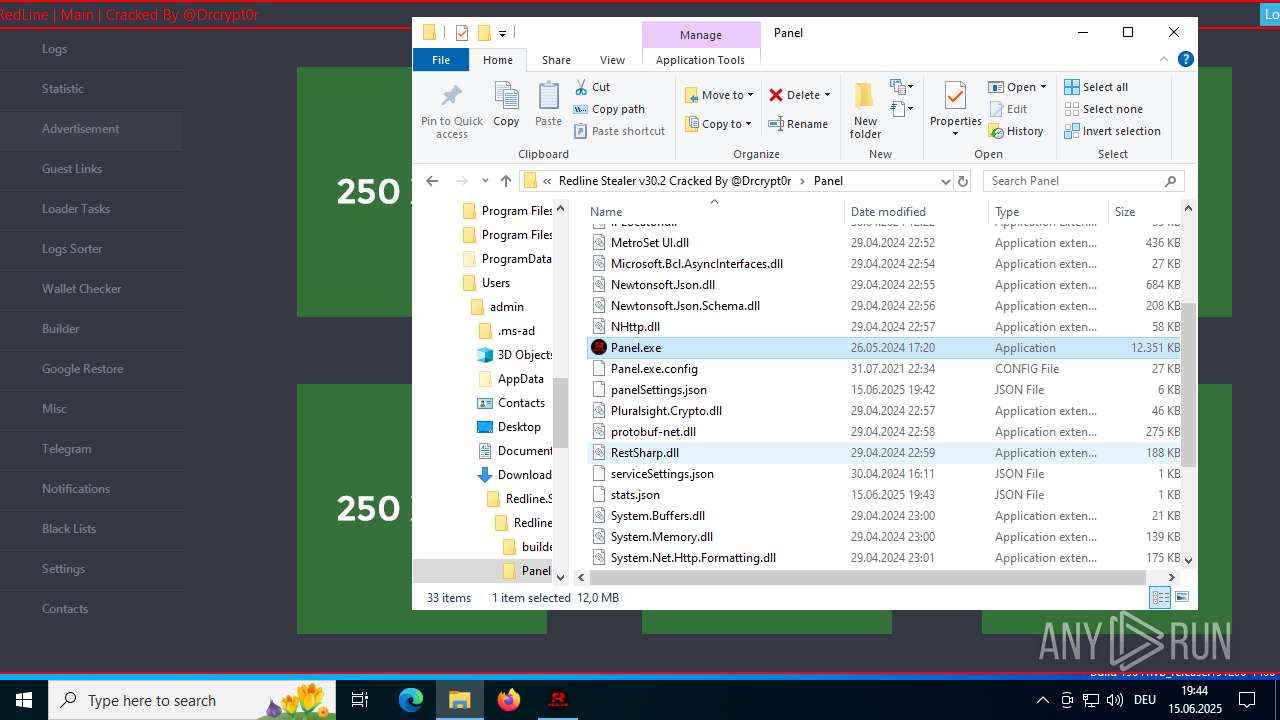Open Microsoft Edge from taskbar
1280x720 pixels.
[411, 700]
